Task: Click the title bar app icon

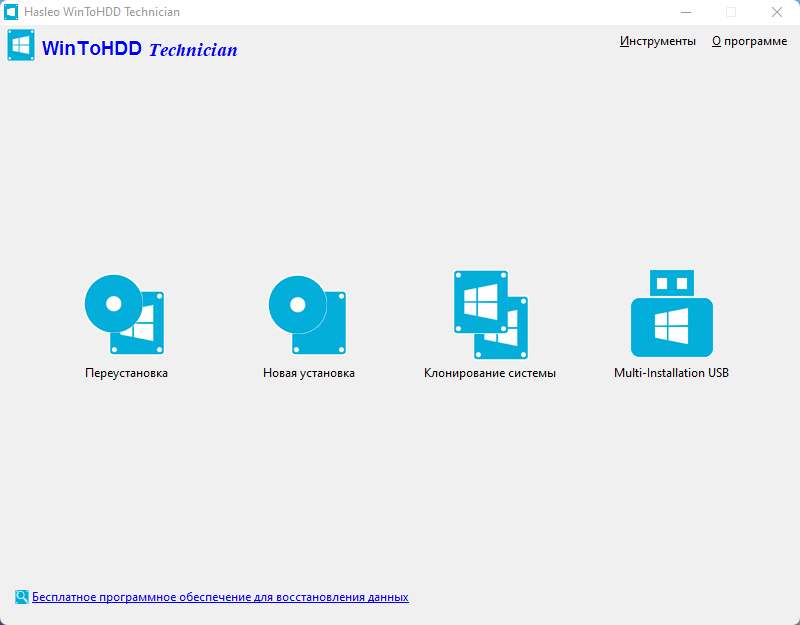Action: [11, 12]
